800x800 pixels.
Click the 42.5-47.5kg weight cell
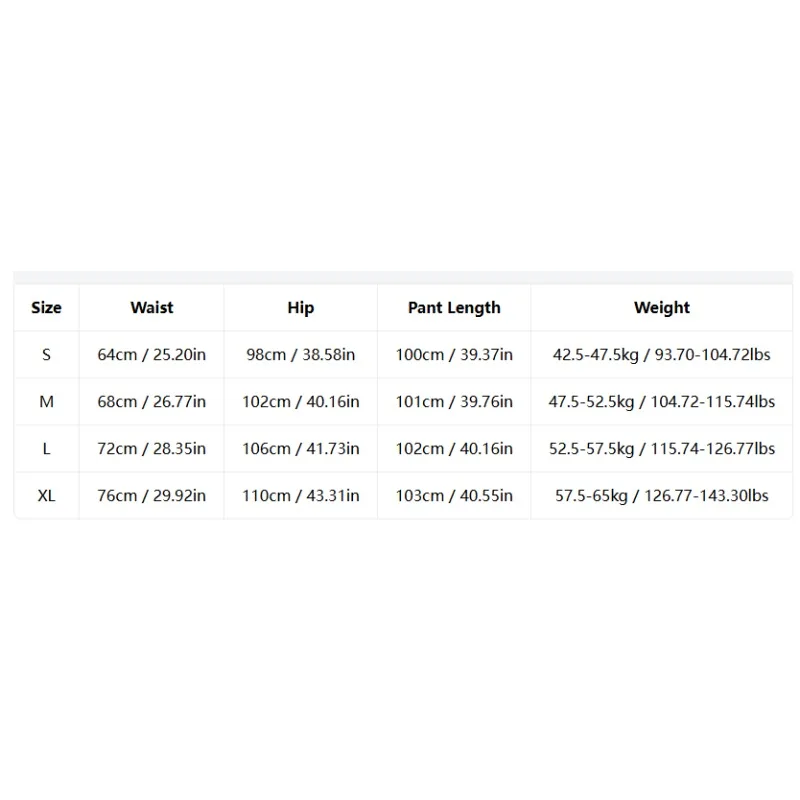[x=662, y=355]
